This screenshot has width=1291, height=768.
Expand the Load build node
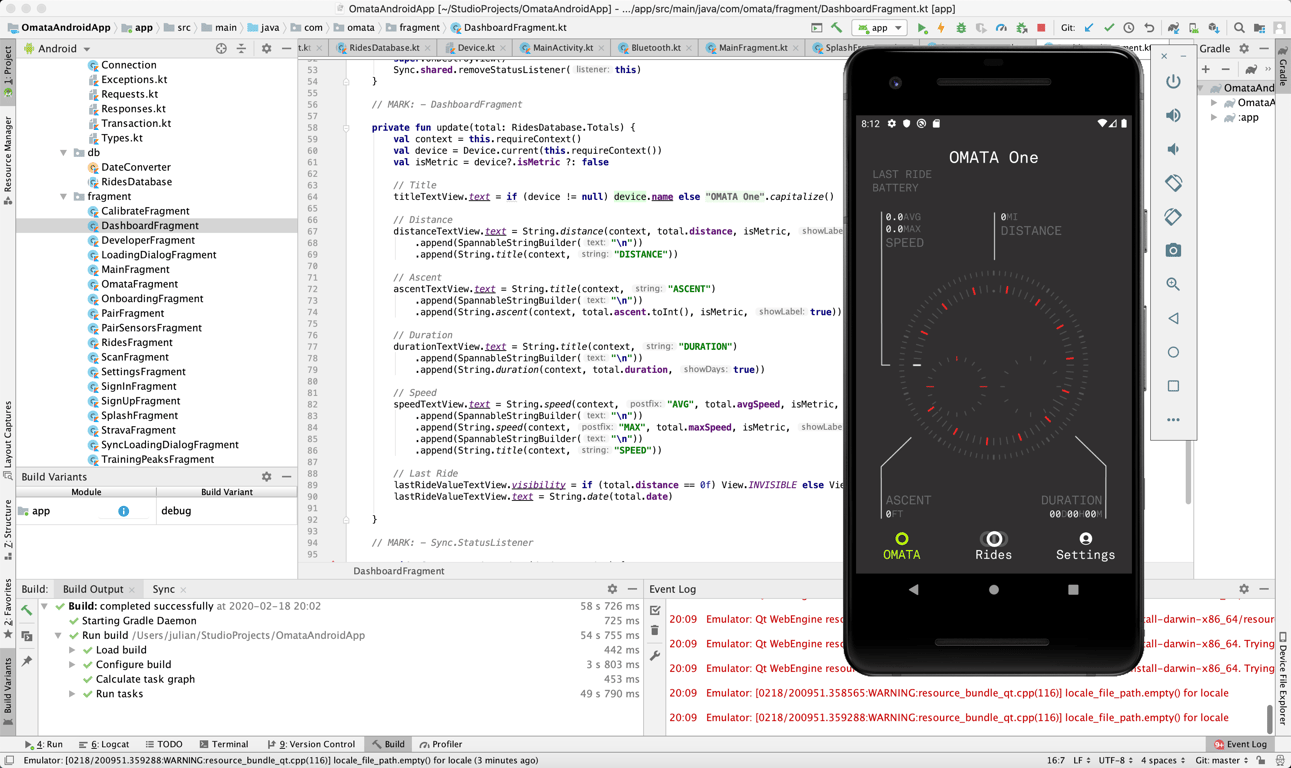tap(72, 650)
